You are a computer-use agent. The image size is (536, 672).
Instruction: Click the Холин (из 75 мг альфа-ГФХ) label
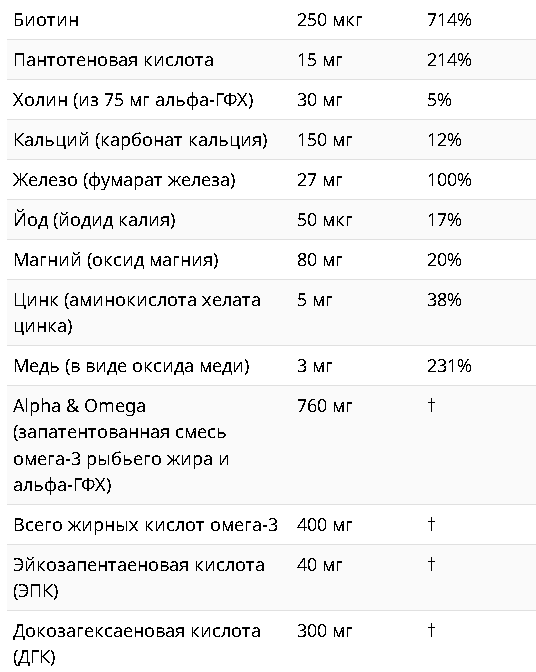(133, 100)
